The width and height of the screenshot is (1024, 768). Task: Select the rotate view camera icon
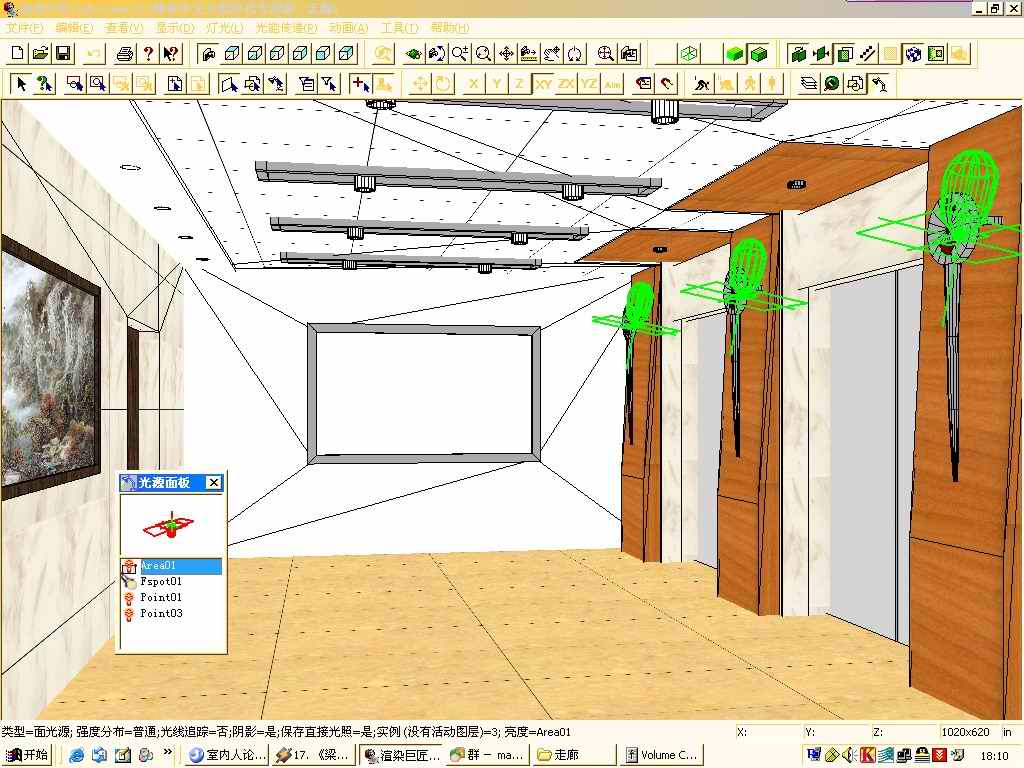point(436,54)
